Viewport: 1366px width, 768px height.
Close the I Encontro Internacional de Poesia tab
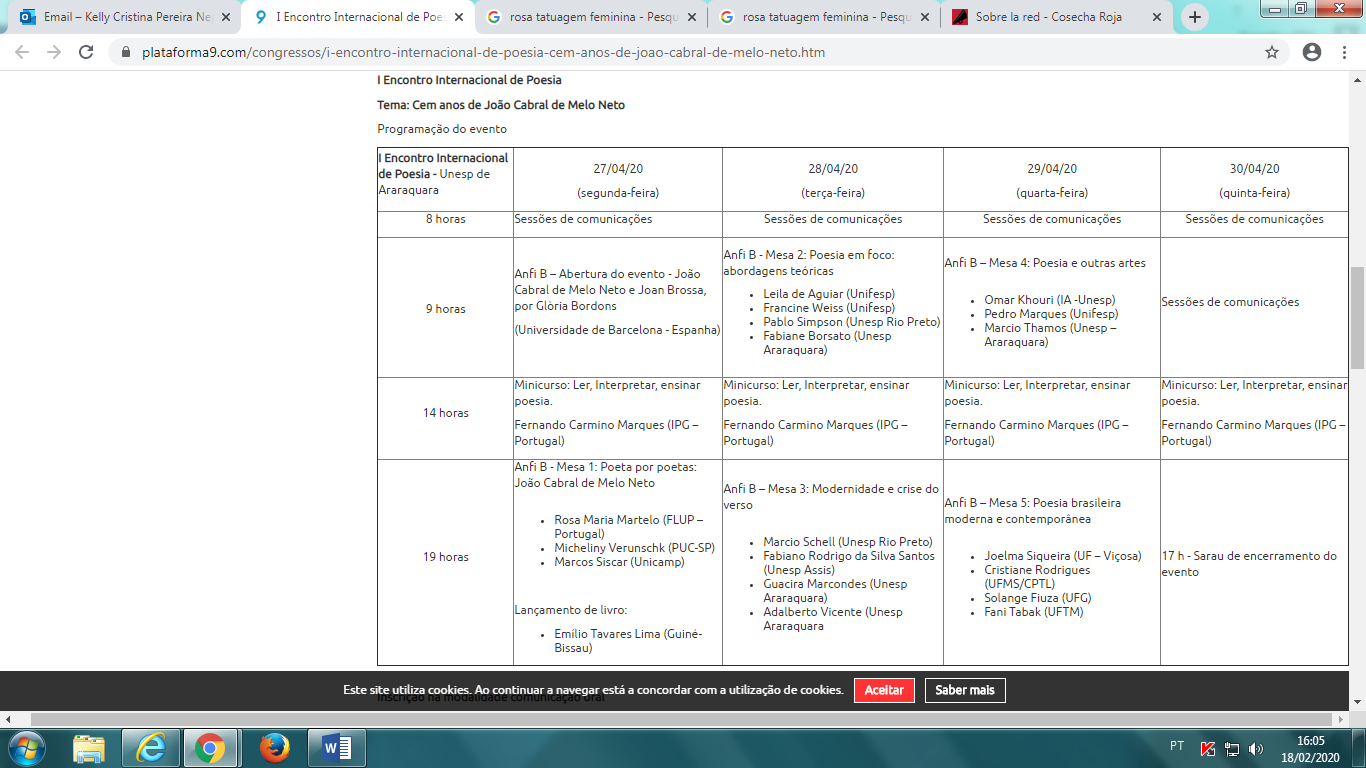coord(458,17)
